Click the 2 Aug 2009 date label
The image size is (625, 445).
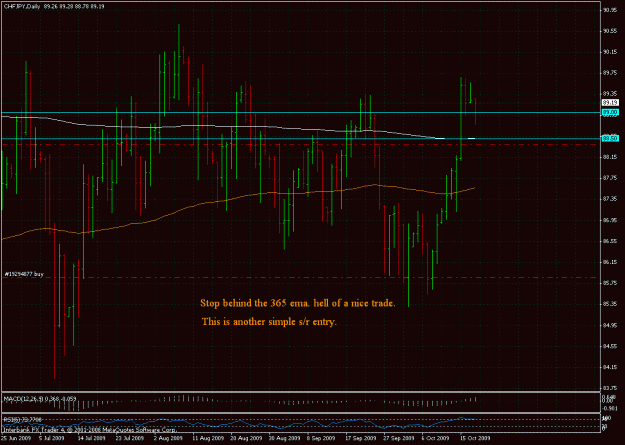[x=167, y=438]
